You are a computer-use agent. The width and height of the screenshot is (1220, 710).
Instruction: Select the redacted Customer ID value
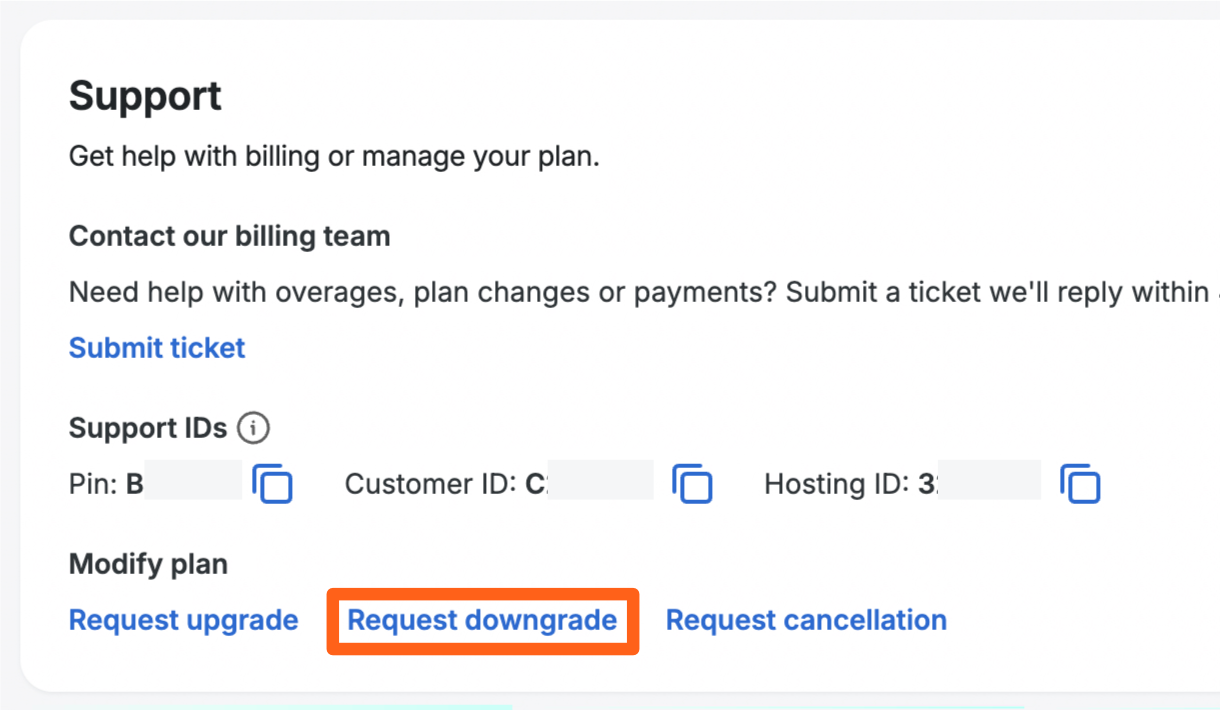pyautogui.click(x=598, y=484)
